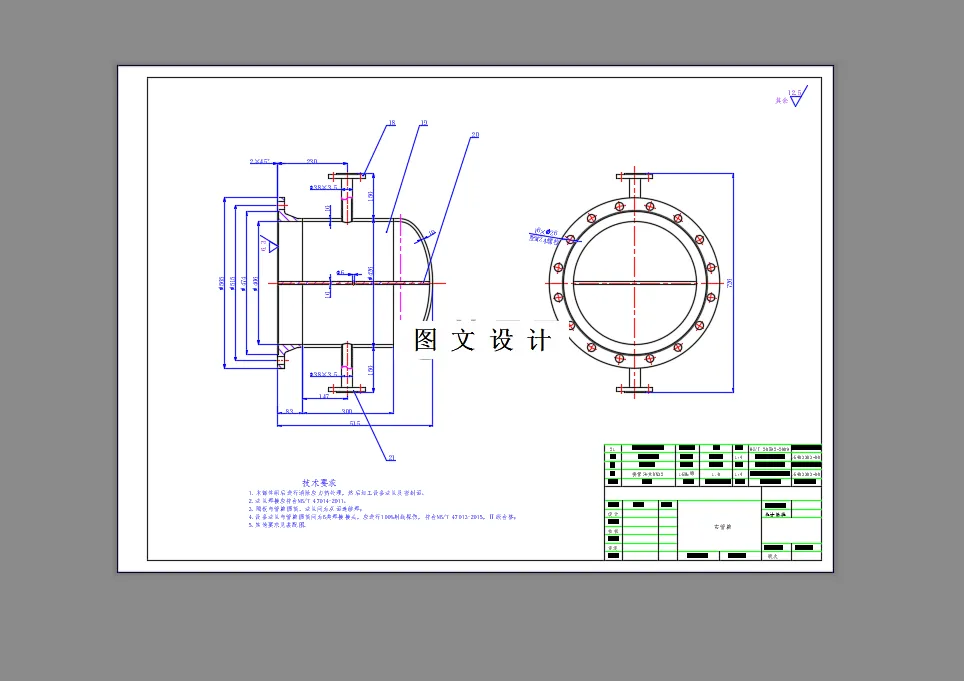Select vertical dimension on flange end view
The width and height of the screenshot is (964, 681).
tap(730, 283)
